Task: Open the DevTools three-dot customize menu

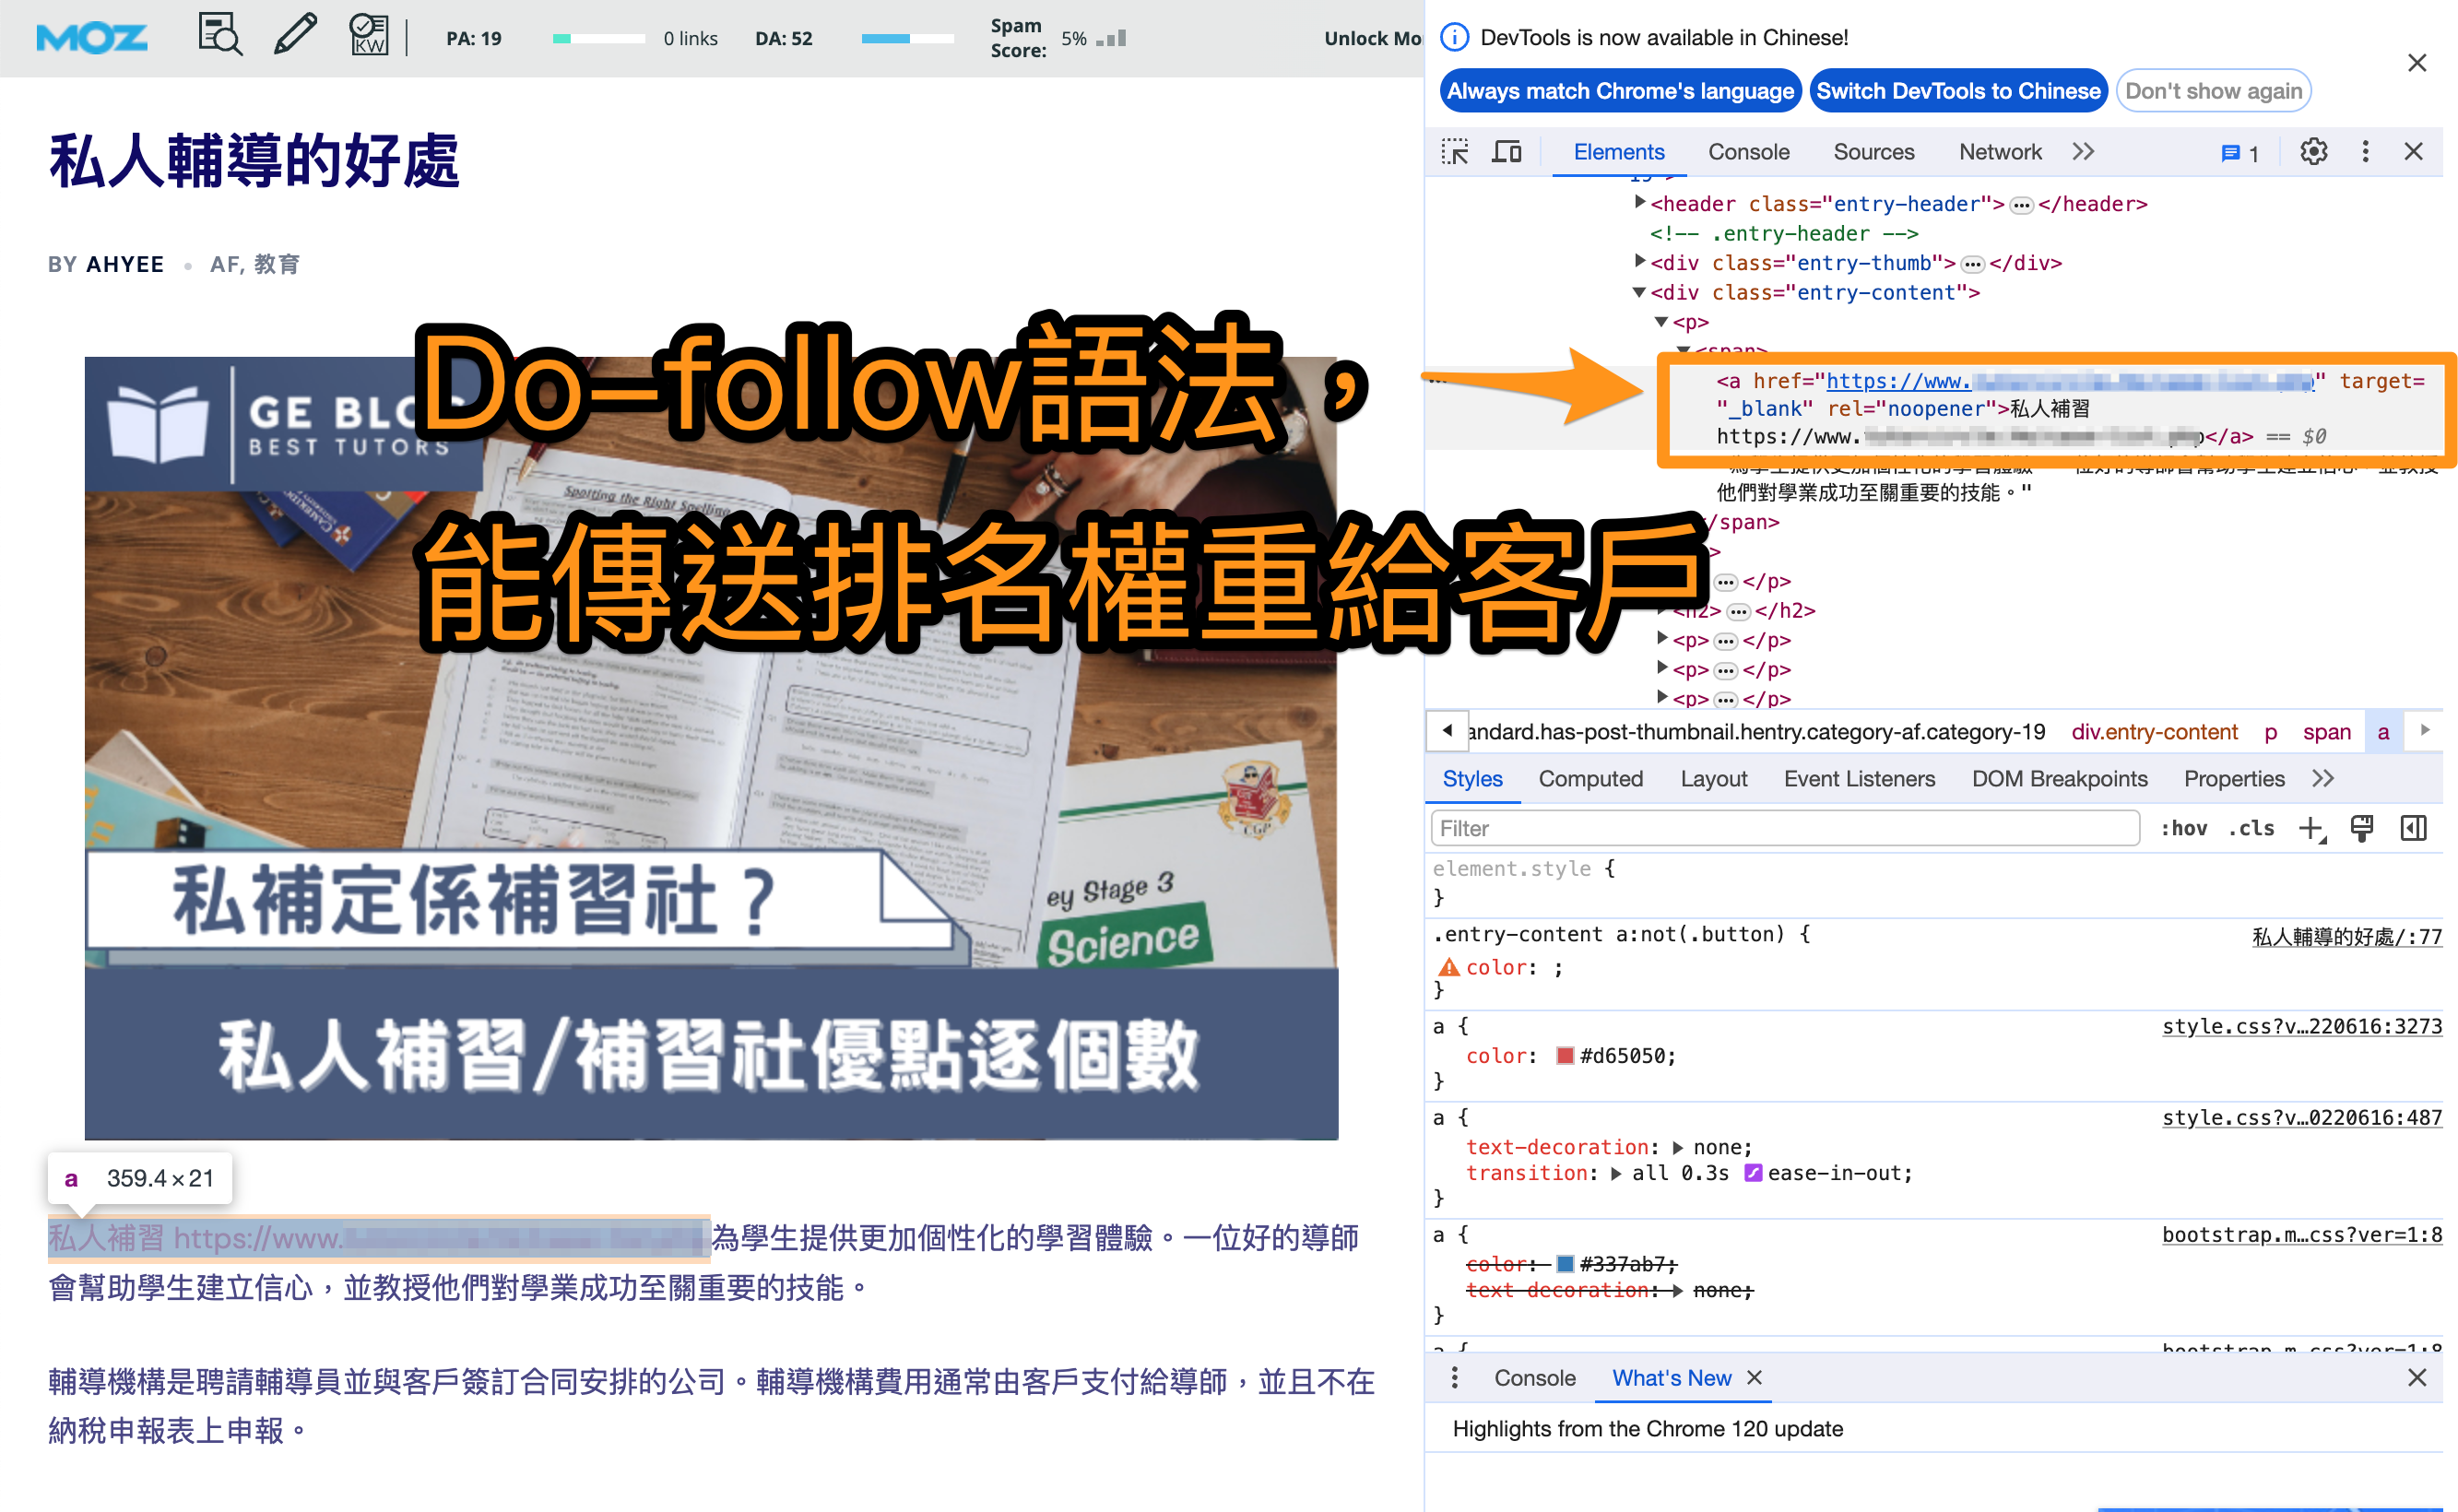Action: 2365,152
